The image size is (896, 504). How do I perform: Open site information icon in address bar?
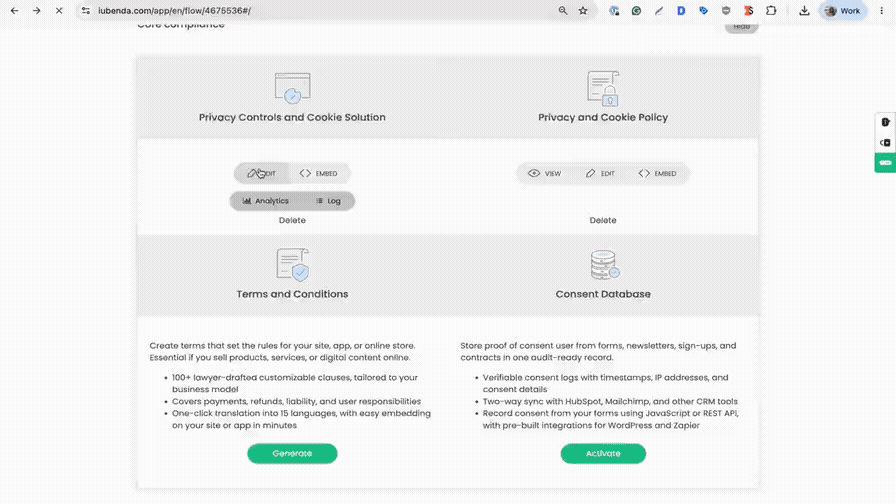tap(86, 11)
